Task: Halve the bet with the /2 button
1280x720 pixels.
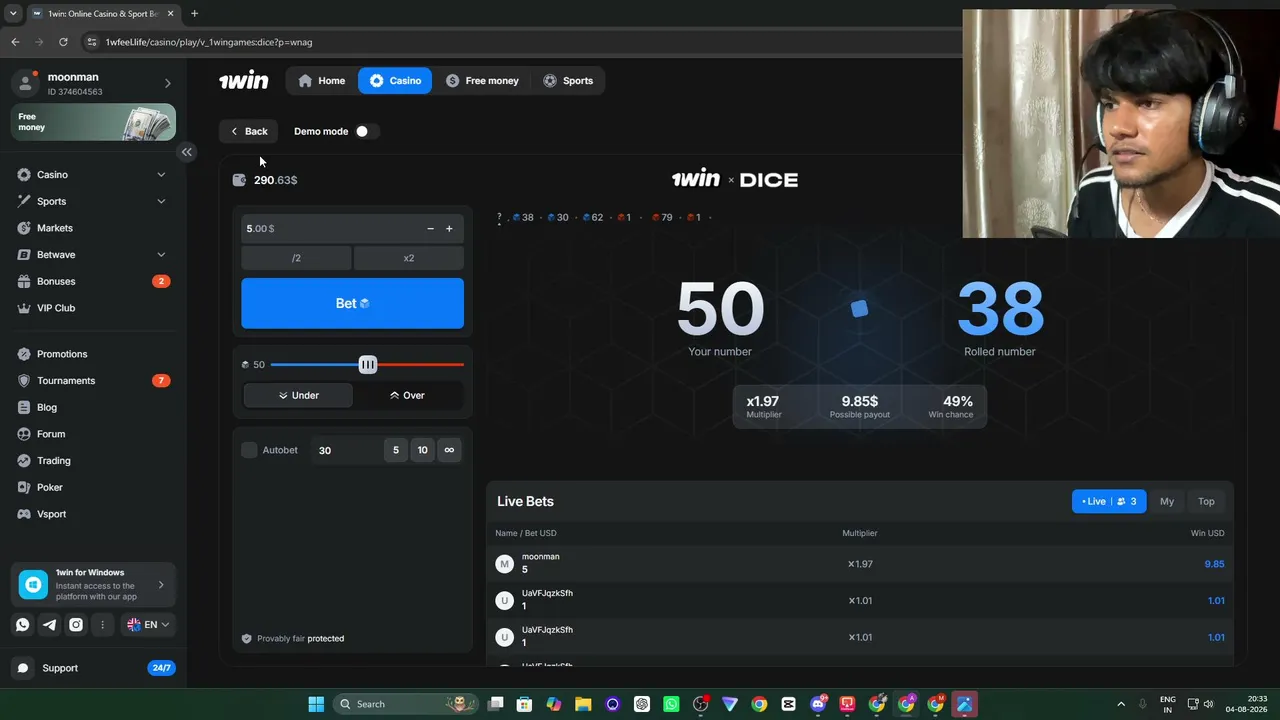Action: point(296,258)
